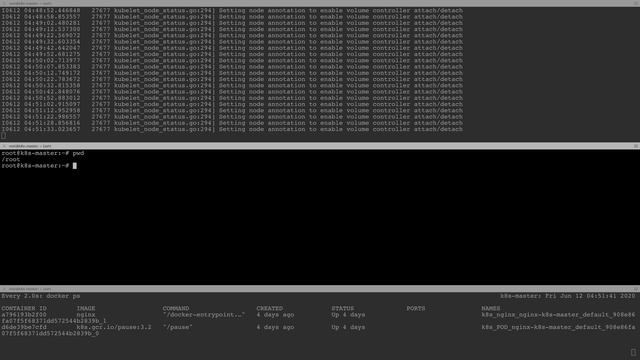Click the kubelet log line at 04:50:02.713977
The height and width of the screenshot is (360, 640).
[232, 60]
